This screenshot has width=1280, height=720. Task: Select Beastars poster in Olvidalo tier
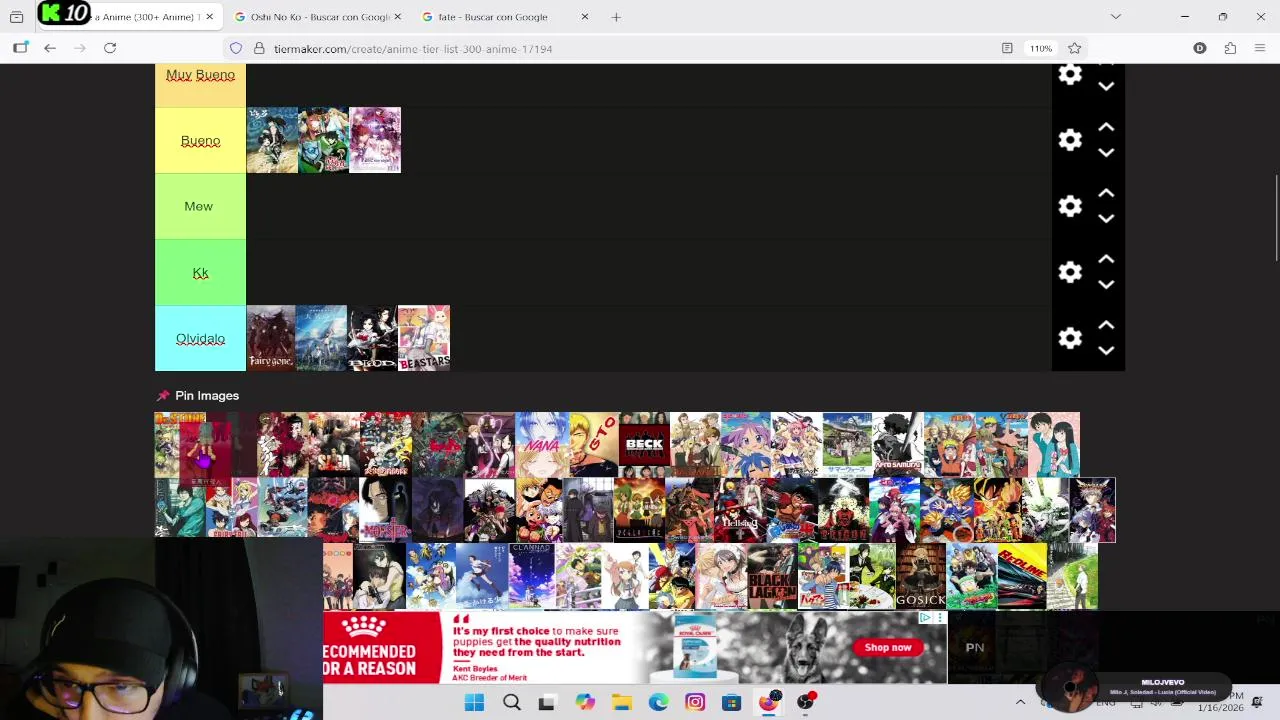click(424, 338)
